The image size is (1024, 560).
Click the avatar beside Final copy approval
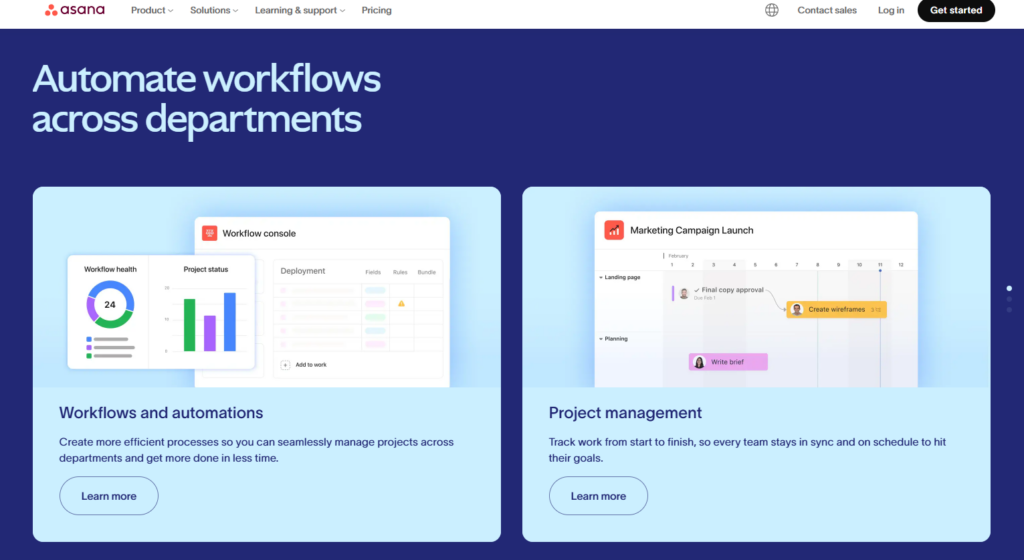pos(684,294)
